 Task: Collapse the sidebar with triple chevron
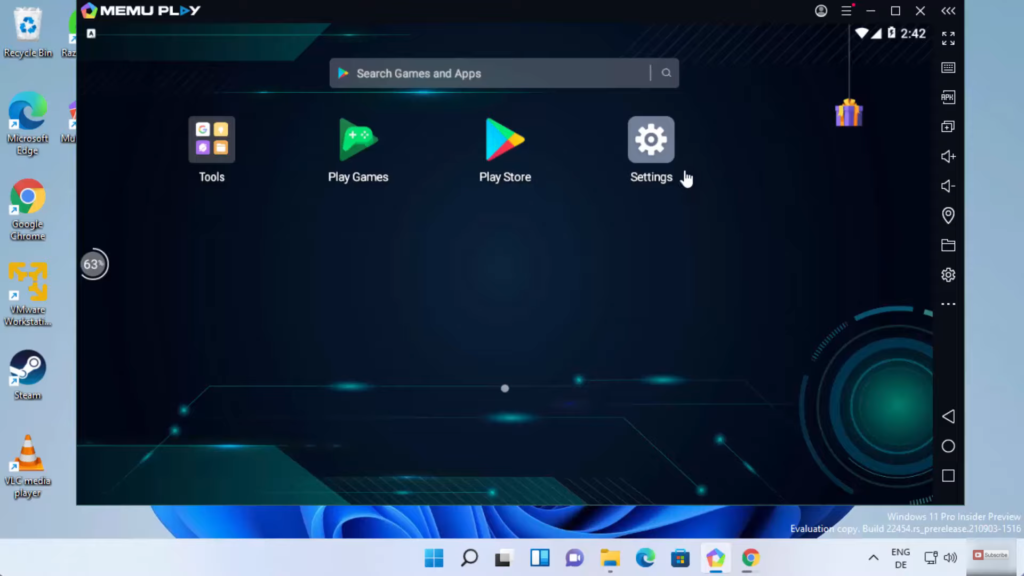tap(948, 11)
